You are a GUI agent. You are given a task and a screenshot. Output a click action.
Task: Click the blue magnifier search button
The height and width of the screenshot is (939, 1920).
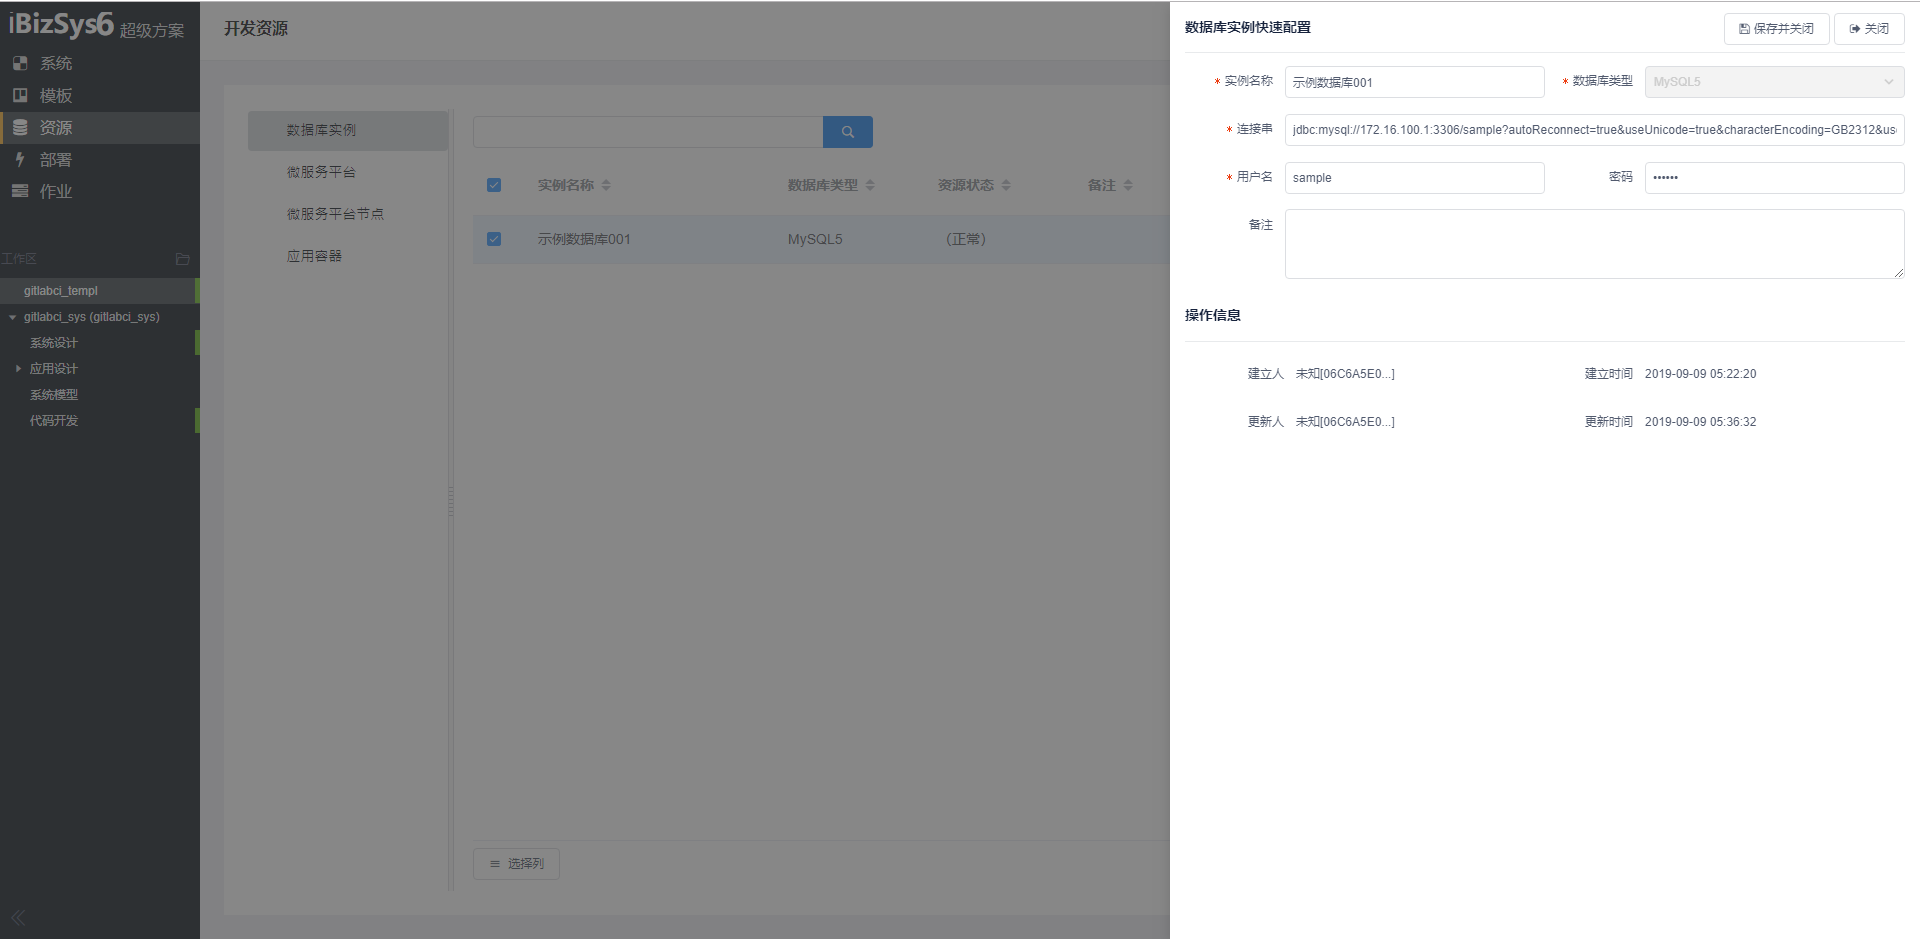click(x=847, y=132)
